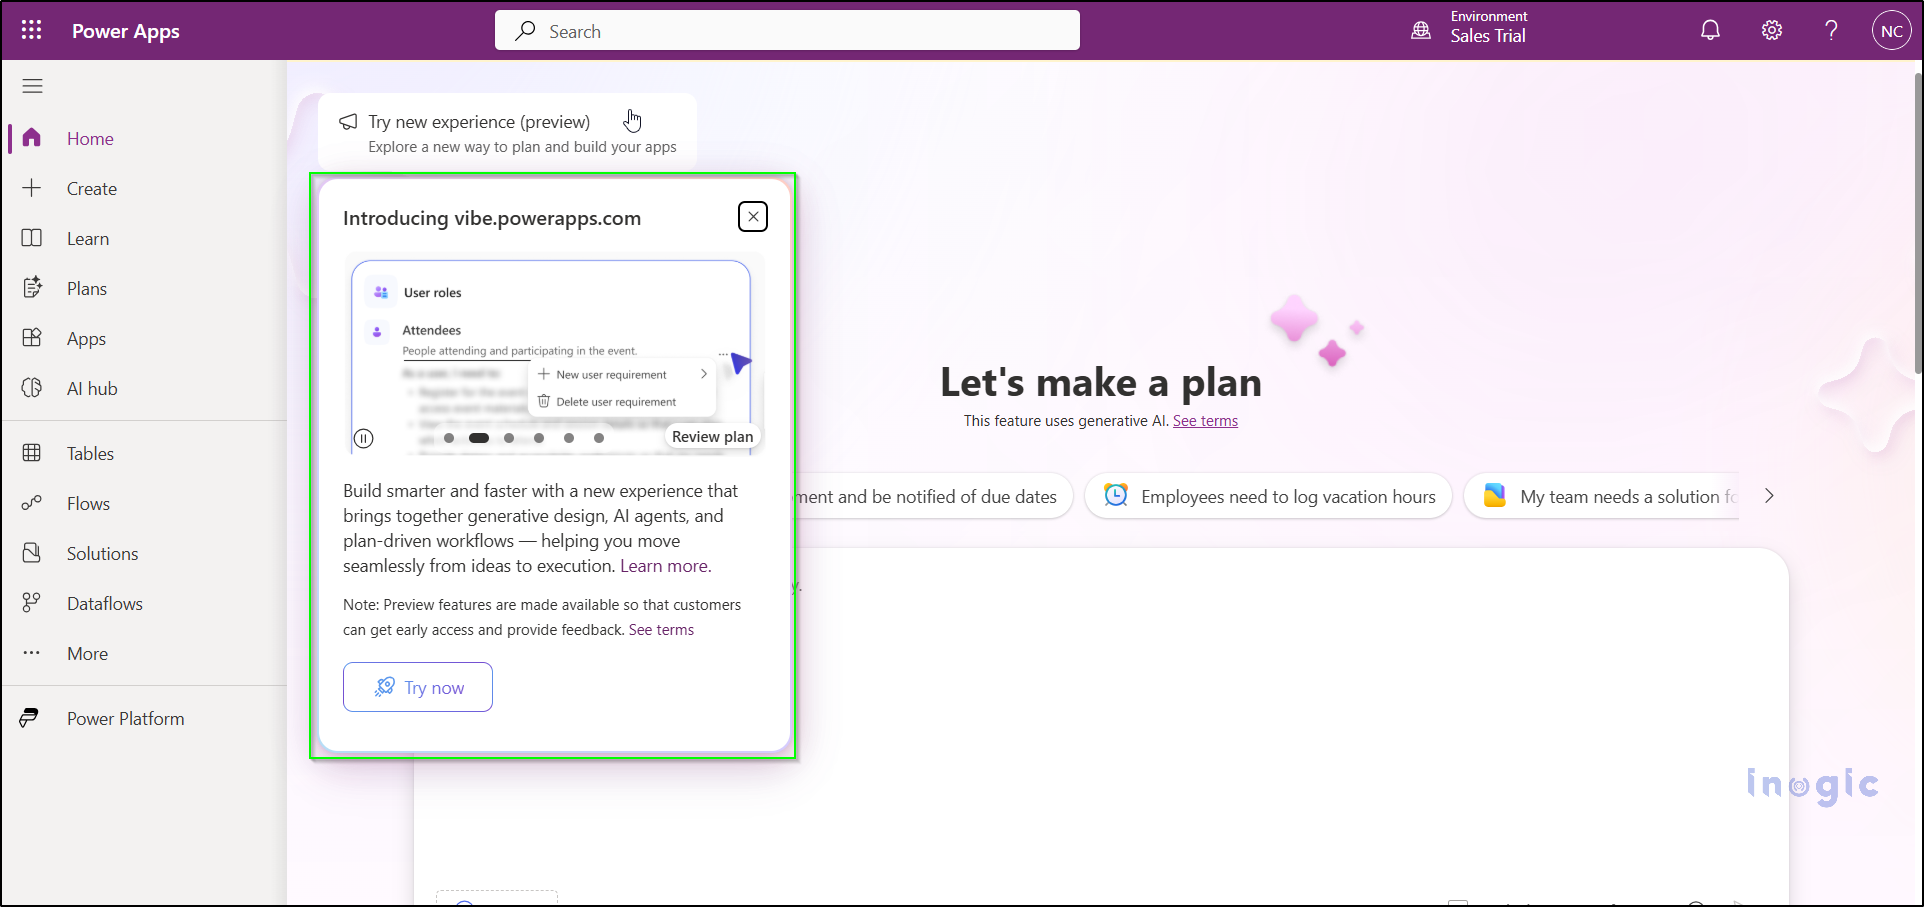Open Dataflows from the sidebar
The image size is (1924, 907).
(105, 603)
